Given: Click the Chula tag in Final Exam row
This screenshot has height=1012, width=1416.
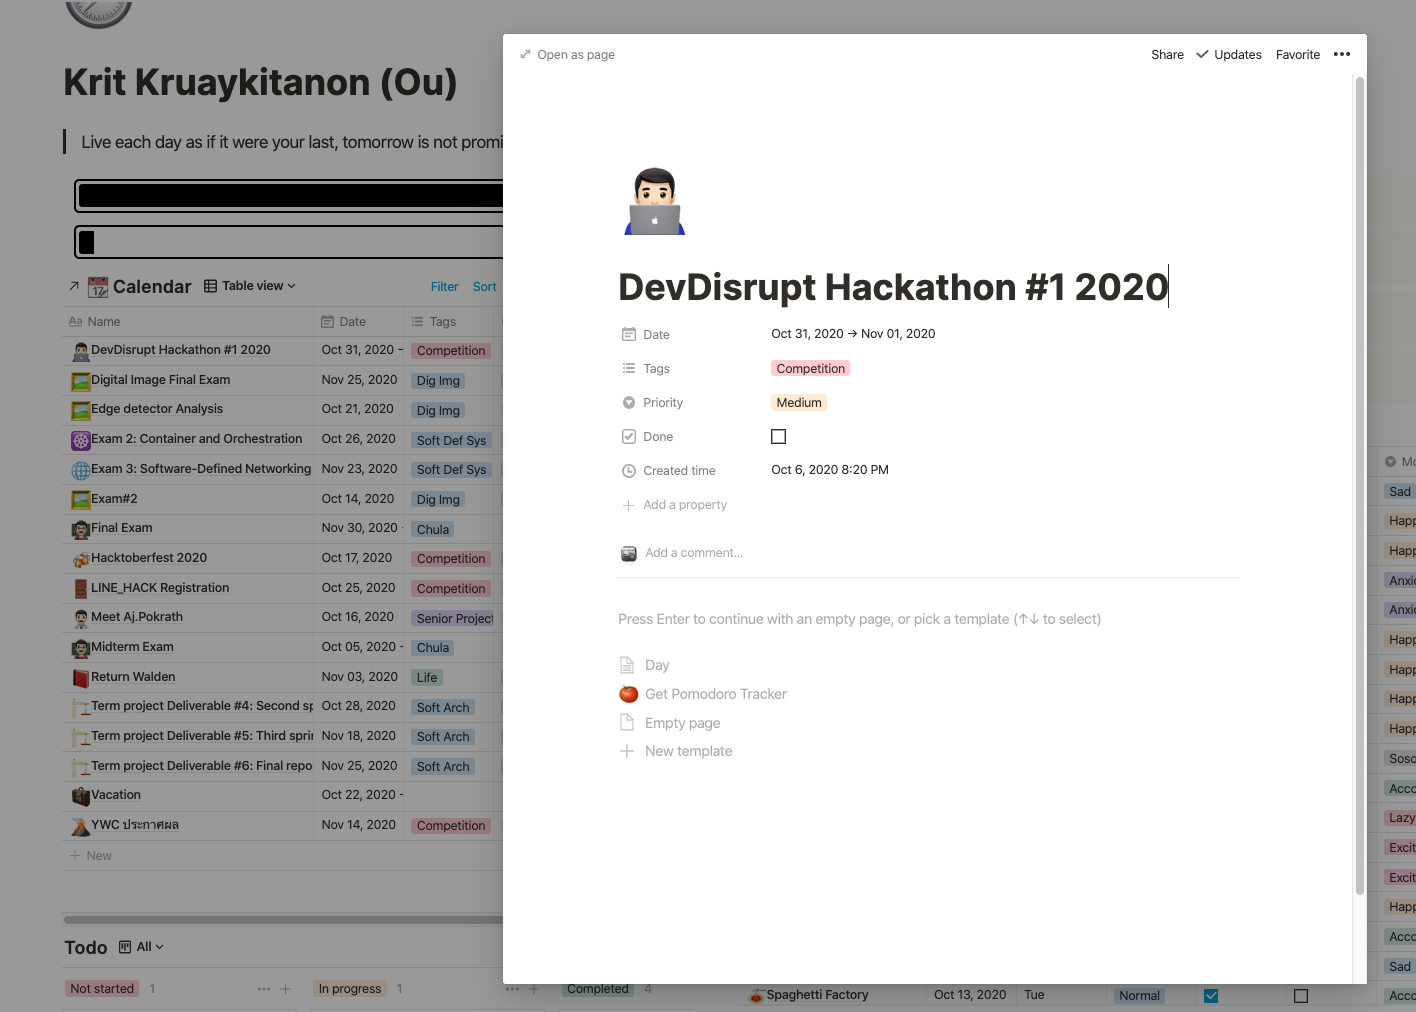Looking at the screenshot, I should coord(433,530).
